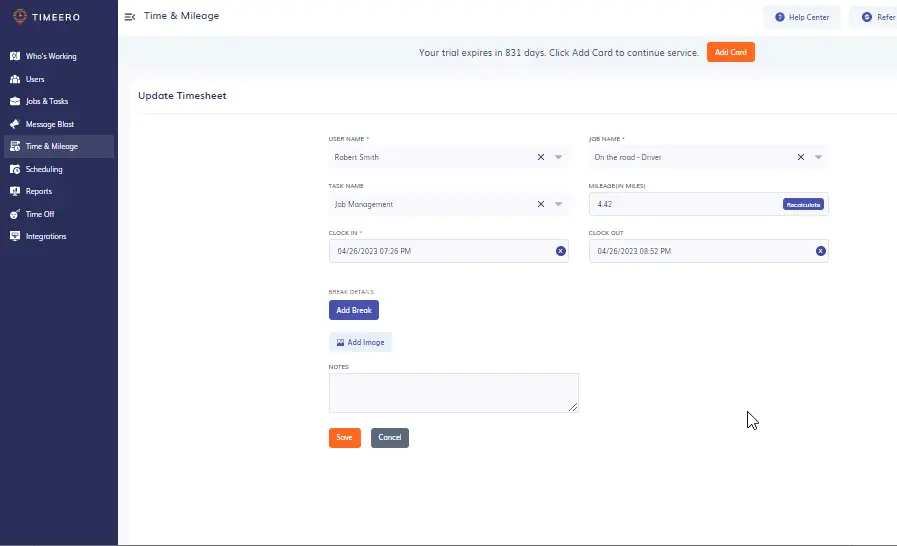
Task: Expand the Task Name dropdown arrow
Action: click(558, 204)
